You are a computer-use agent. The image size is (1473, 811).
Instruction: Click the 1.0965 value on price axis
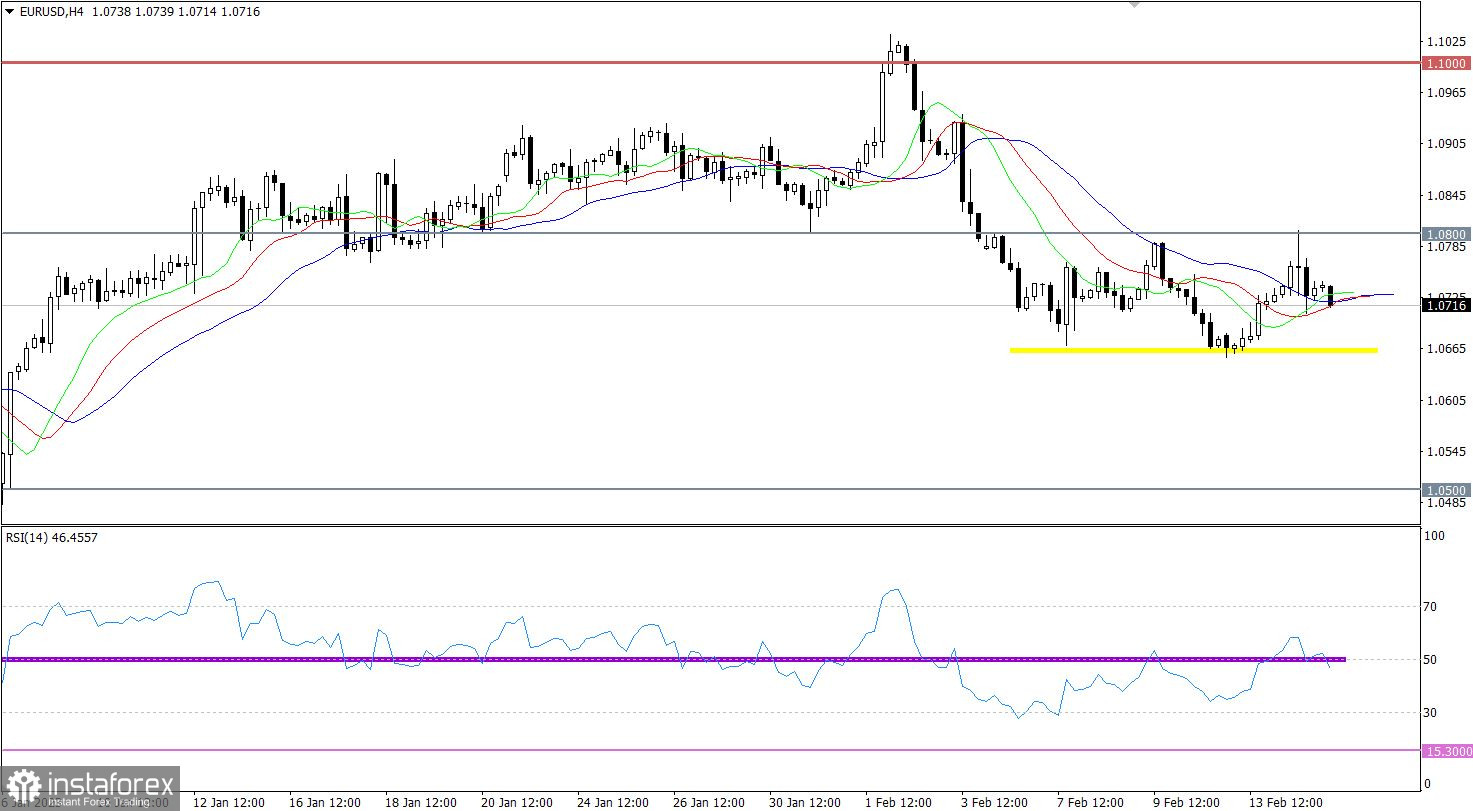1448,93
